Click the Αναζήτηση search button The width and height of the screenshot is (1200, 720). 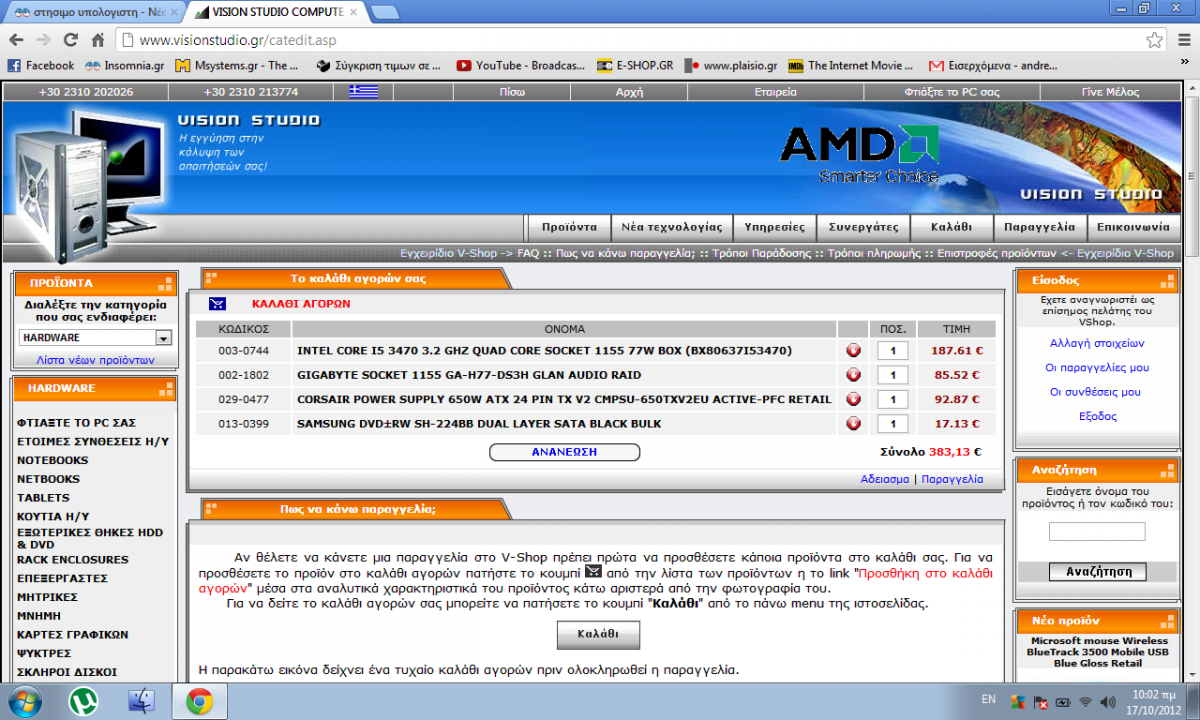[1097, 572]
